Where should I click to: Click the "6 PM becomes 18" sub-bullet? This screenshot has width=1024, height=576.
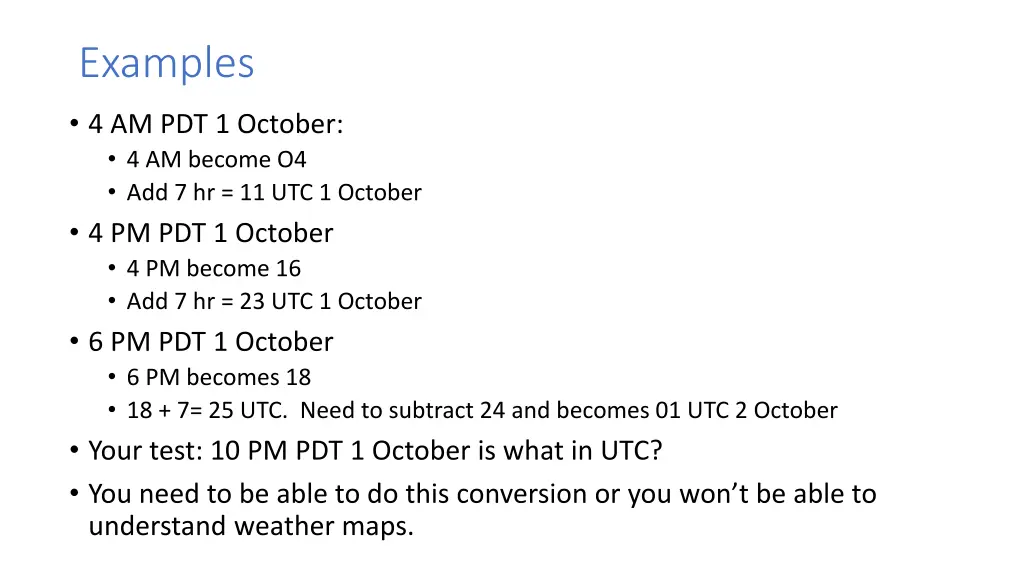[x=219, y=377]
